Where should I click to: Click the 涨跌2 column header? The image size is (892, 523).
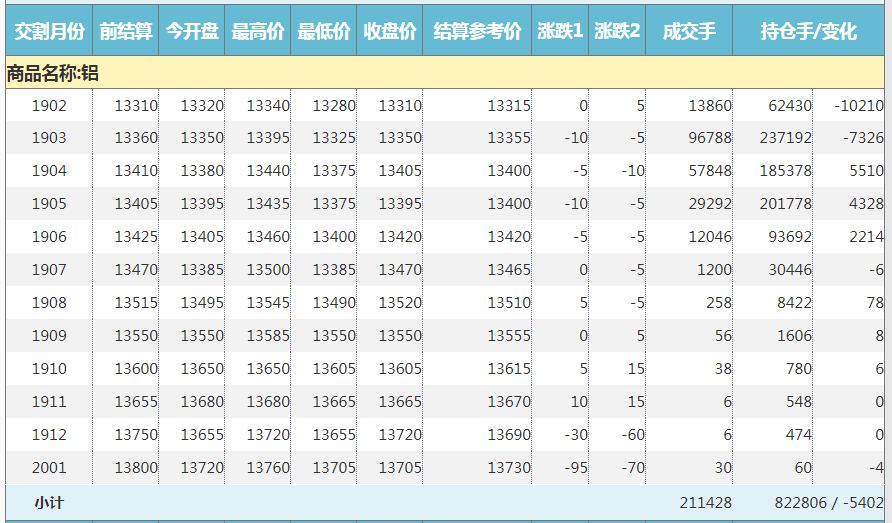click(617, 31)
